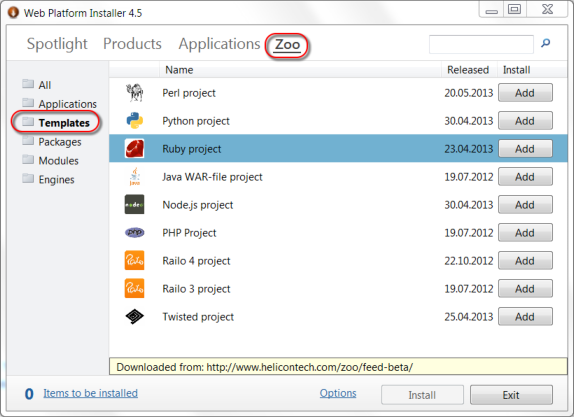
Task: Add the Node.js project
Action: [x=525, y=205]
